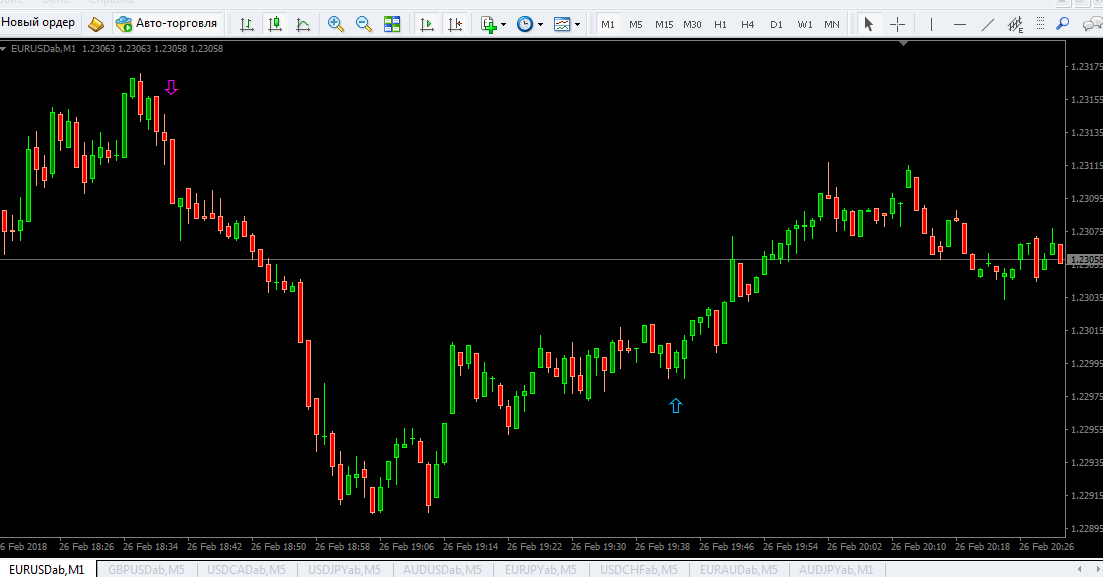Select the horizontal line drawing tool

click(959, 24)
